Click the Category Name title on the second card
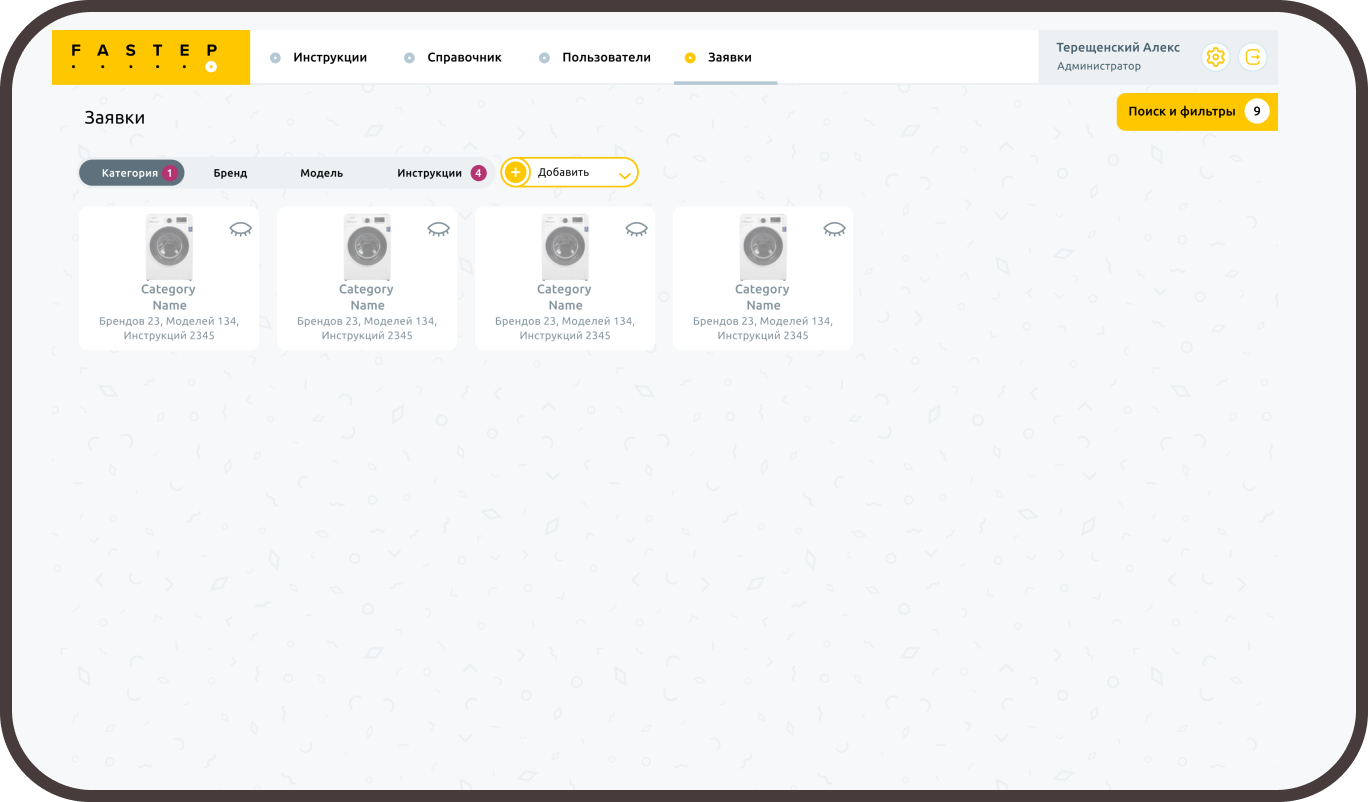The height and width of the screenshot is (802, 1368). coord(367,297)
